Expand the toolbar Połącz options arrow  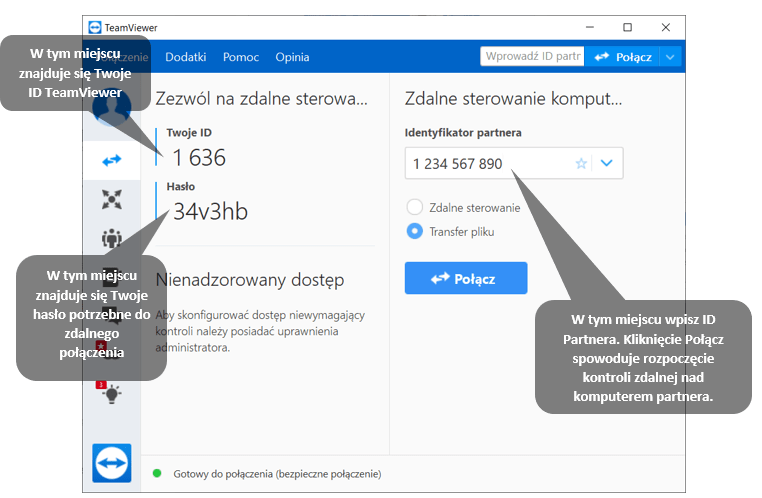670,57
